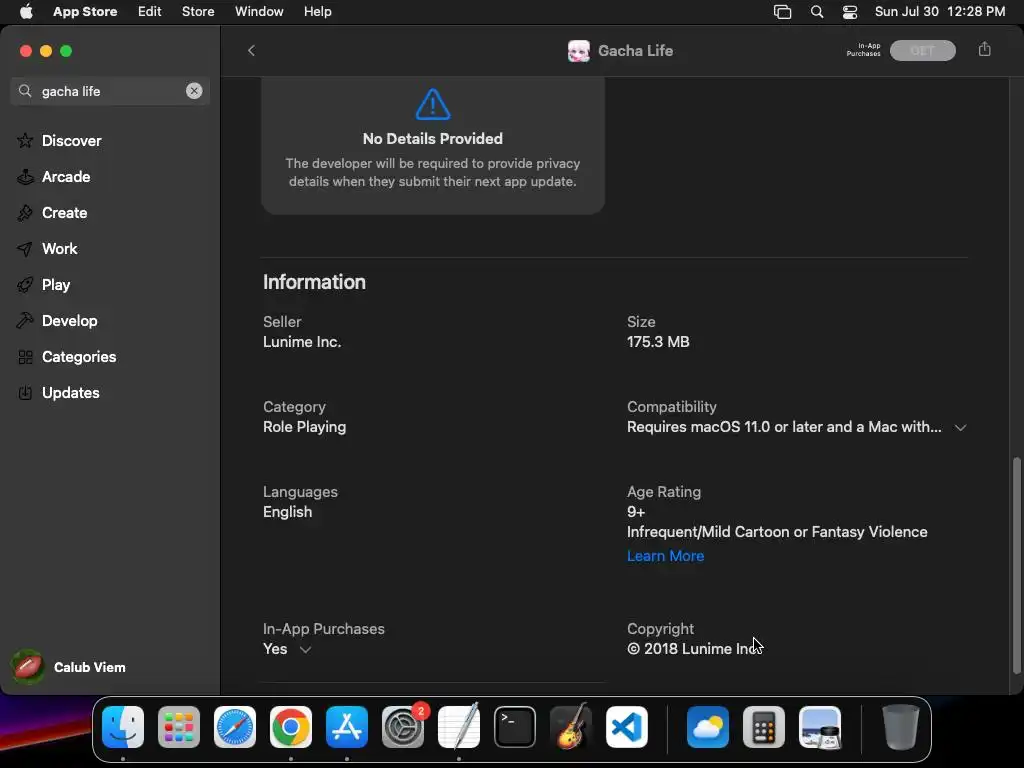Open Calculator from the Dock
Image resolution: width=1024 pixels, height=768 pixels.
764,727
